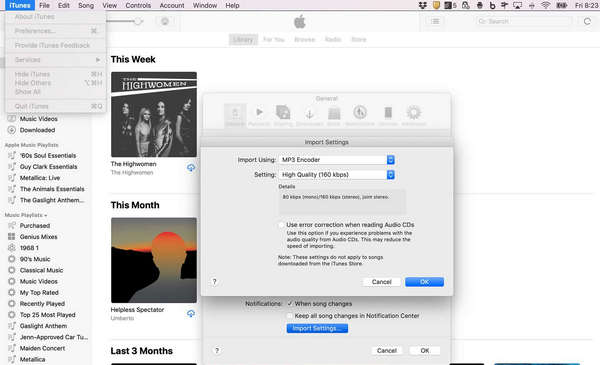
Task: Switch to the For You tab
Action: click(274, 39)
